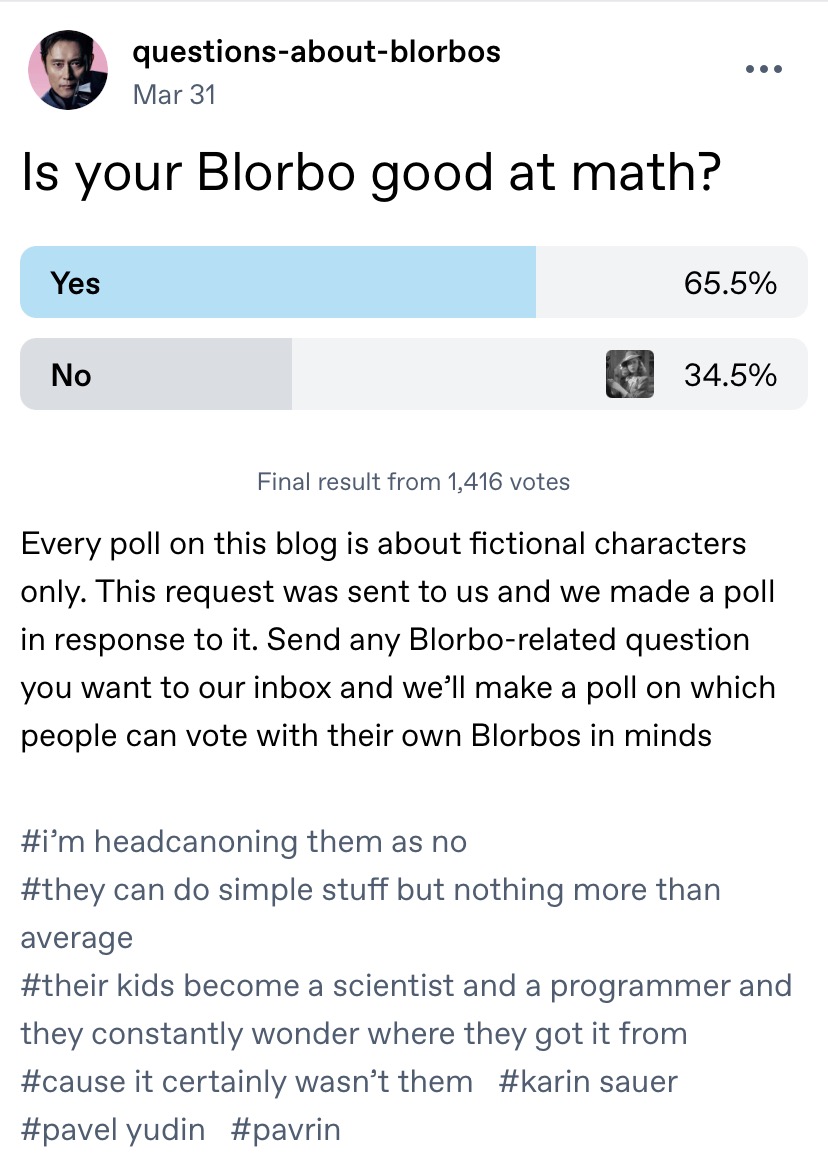Open the three-dots post options menu
The width and height of the screenshot is (828, 1159).
764,69
